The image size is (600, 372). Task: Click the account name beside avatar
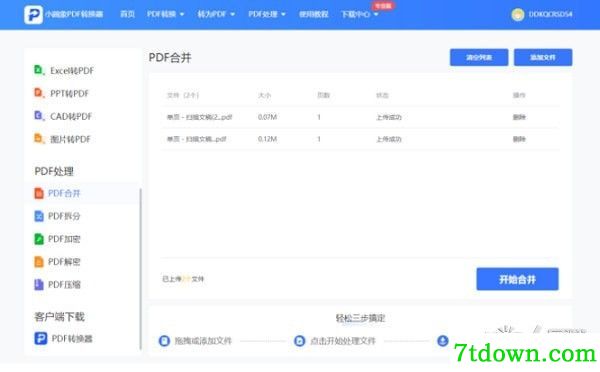point(551,14)
